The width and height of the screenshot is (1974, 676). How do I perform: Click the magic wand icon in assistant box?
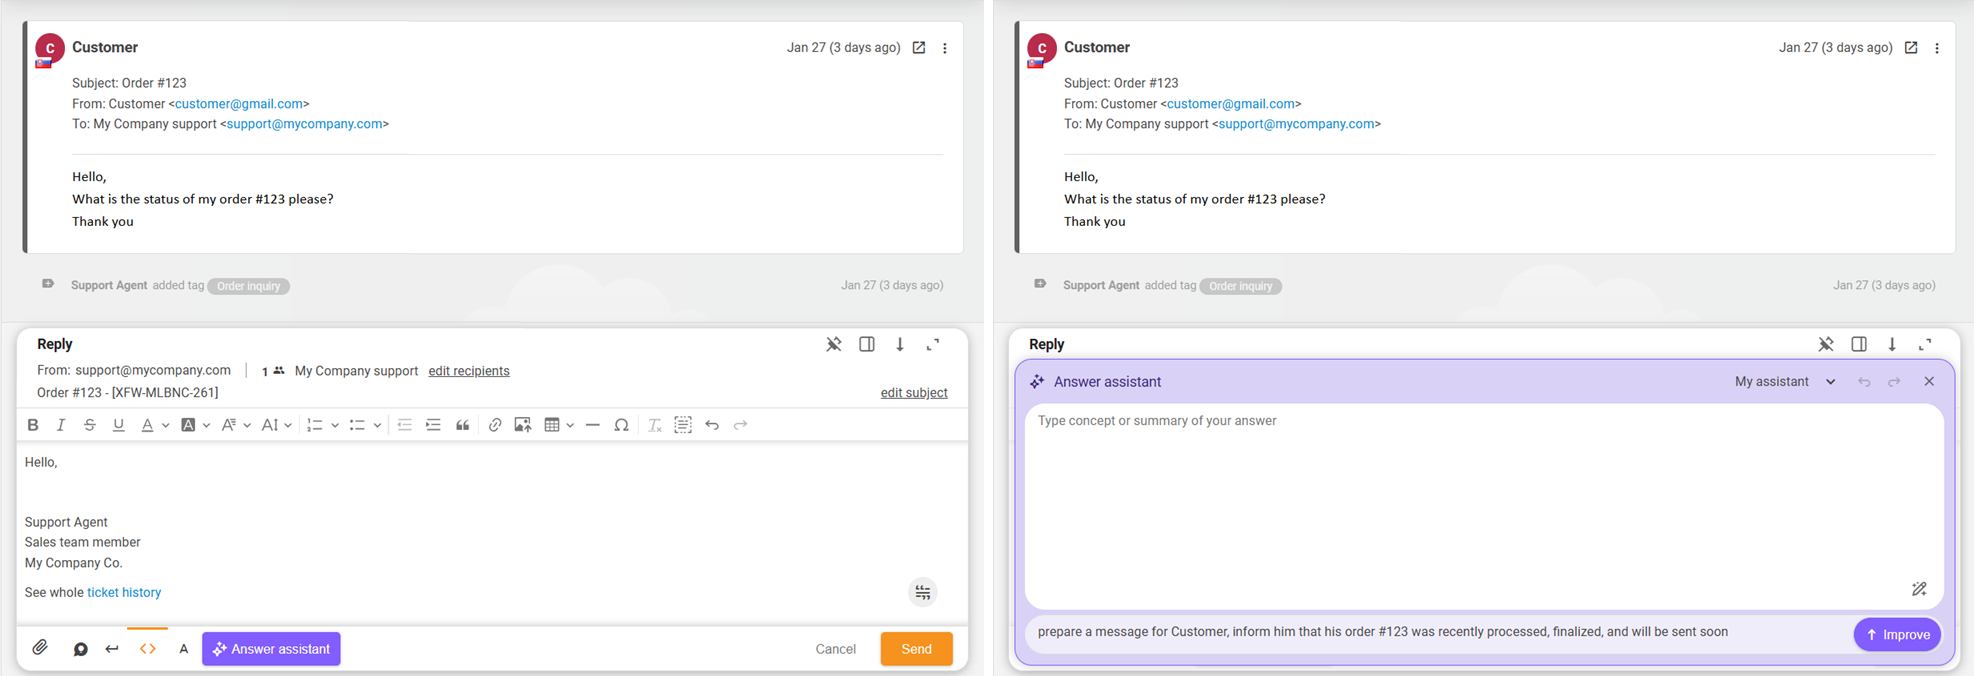(1918, 589)
